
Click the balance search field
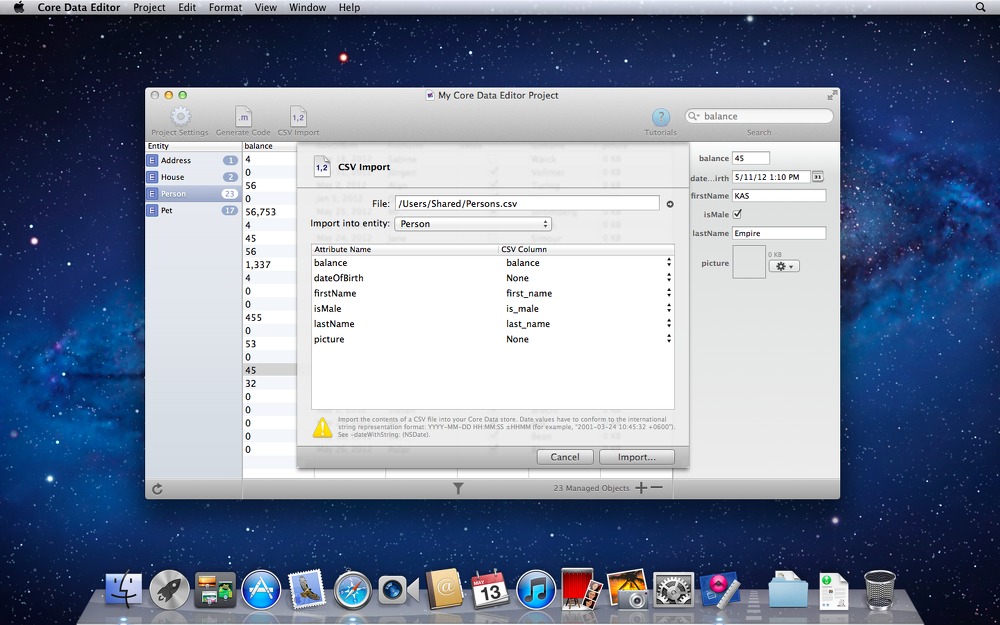[759, 116]
